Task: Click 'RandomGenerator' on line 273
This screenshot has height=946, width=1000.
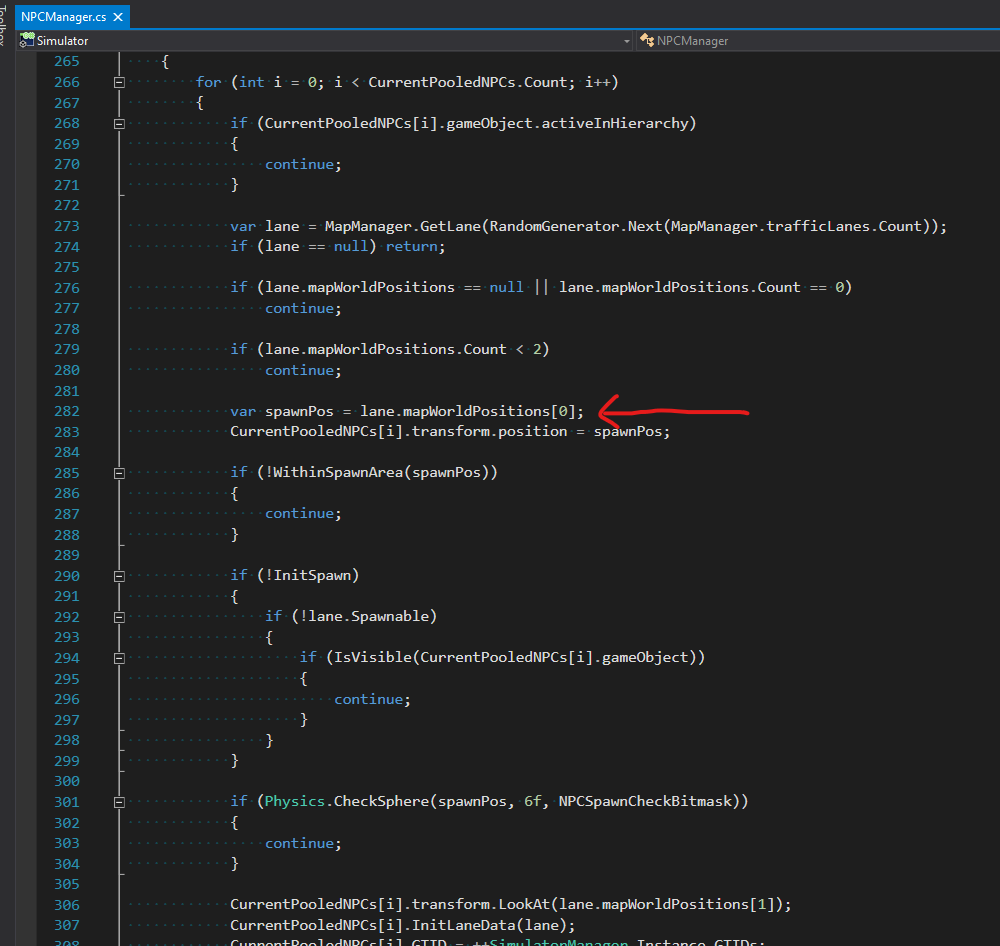Action: click(554, 226)
